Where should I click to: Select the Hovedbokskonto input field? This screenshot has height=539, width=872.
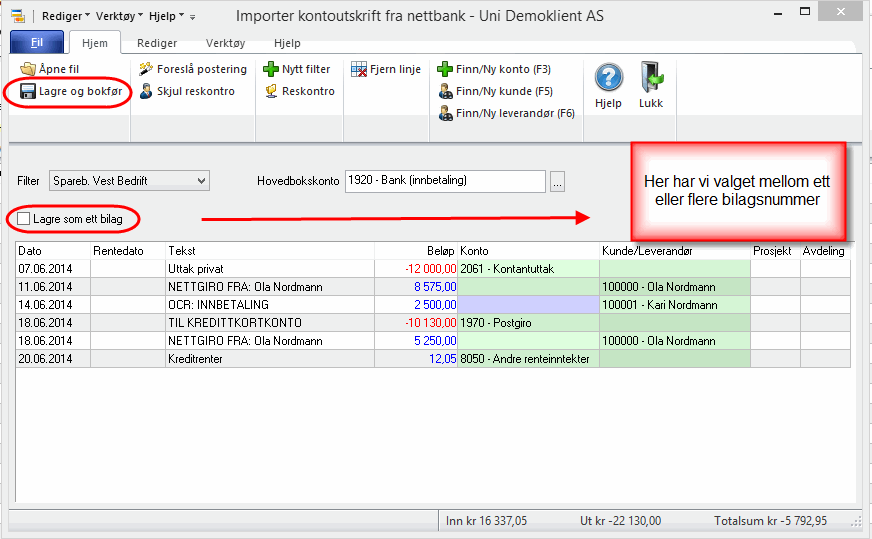tap(445, 181)
